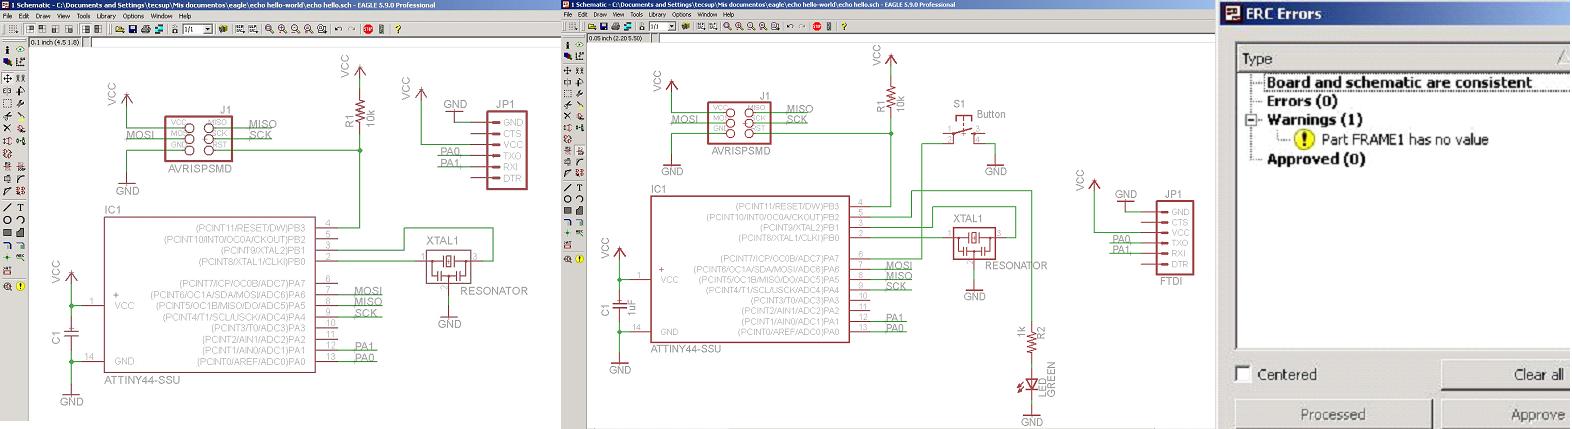The image size is (1572, 429).
Task: Select the Circle tool in left window palette
Action: point(7,220)
